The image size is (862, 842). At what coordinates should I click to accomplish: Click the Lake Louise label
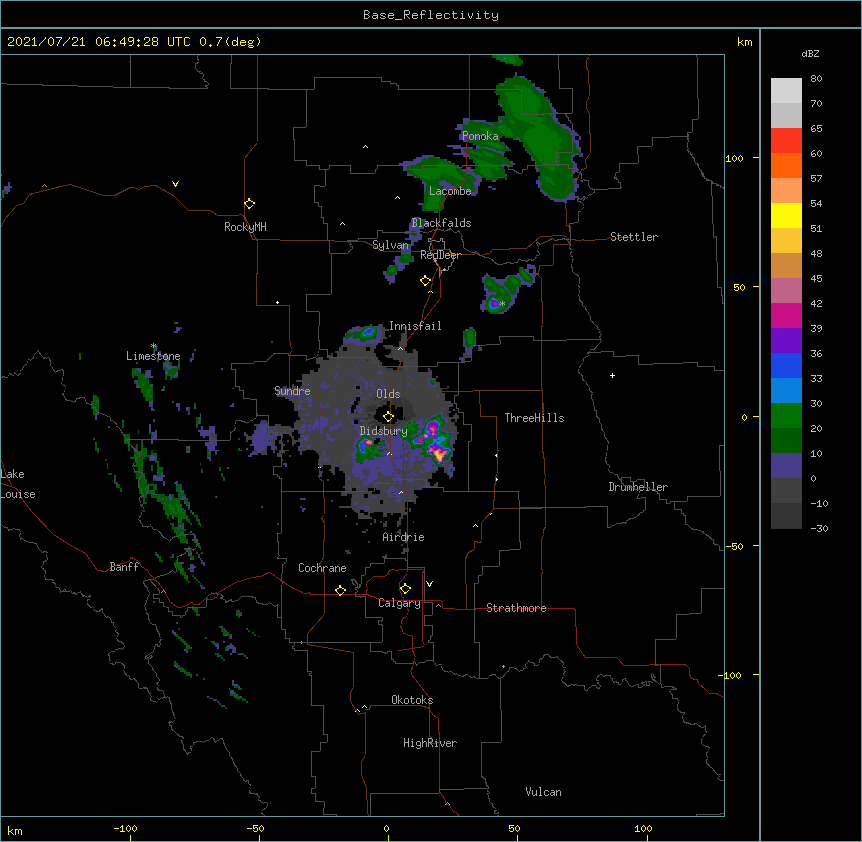(x=18, y=484)
